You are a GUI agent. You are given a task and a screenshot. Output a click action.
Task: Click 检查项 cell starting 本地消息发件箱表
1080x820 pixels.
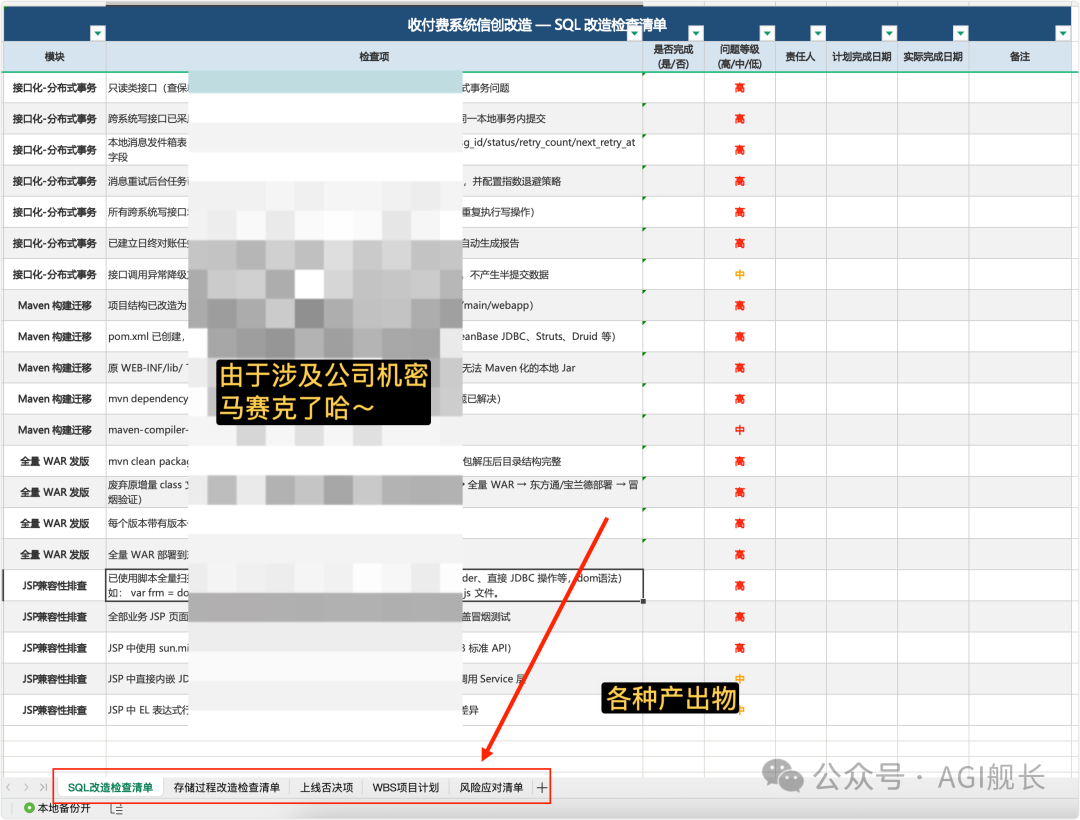point(374,149)
